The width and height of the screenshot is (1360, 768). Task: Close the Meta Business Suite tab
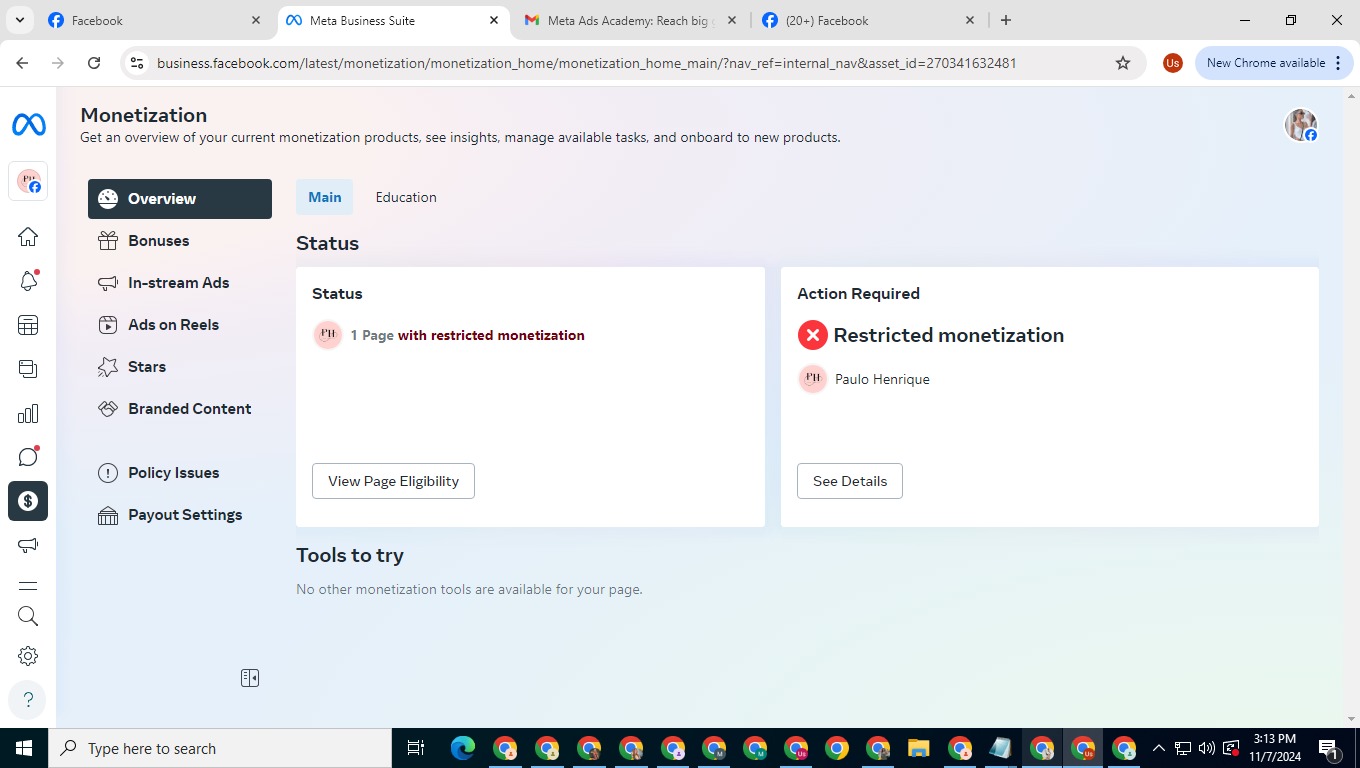pyautogui.click(x=494, y=20)
